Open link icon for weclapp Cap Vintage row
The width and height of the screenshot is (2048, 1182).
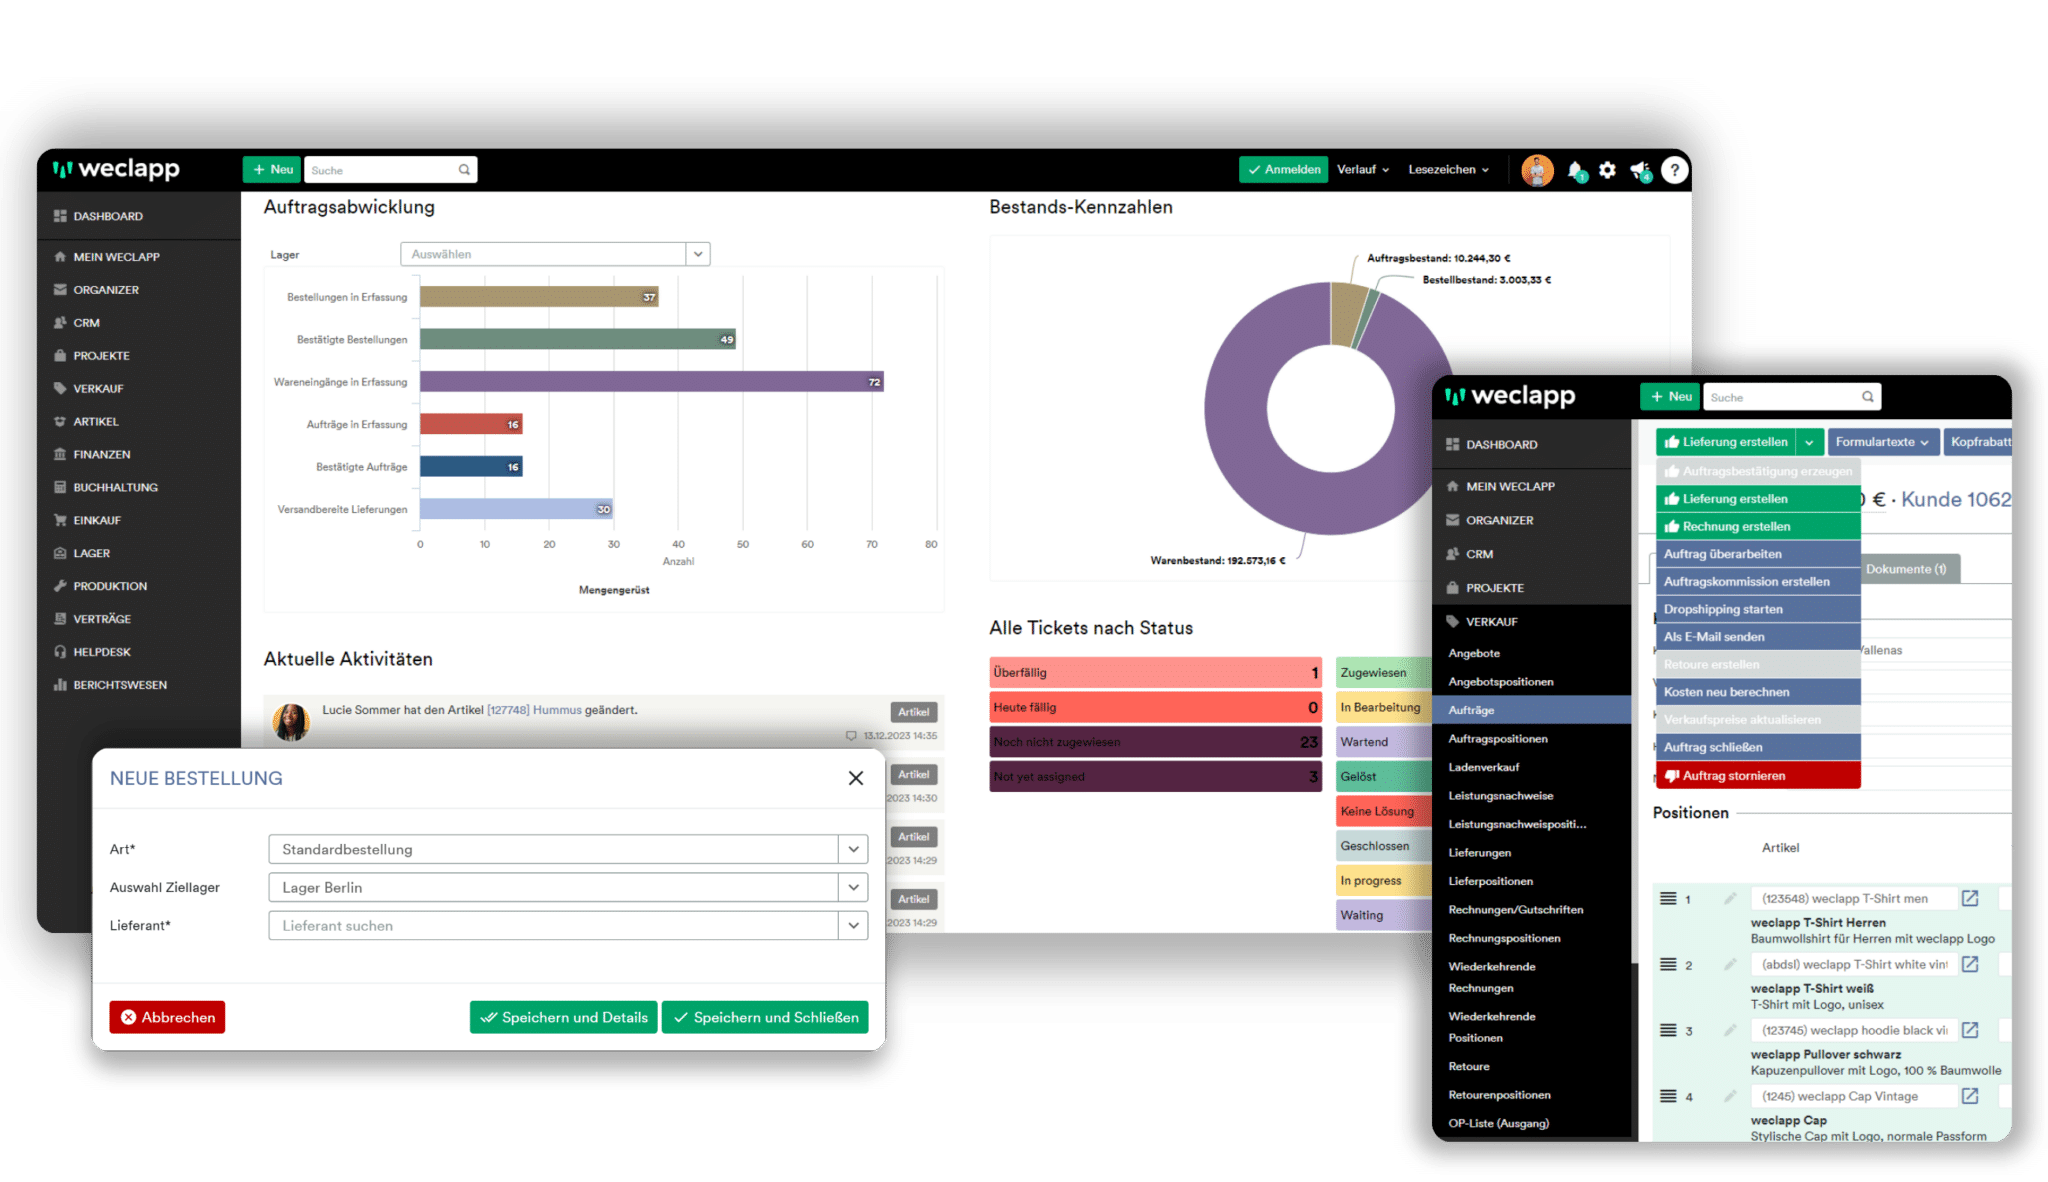1970,1096
